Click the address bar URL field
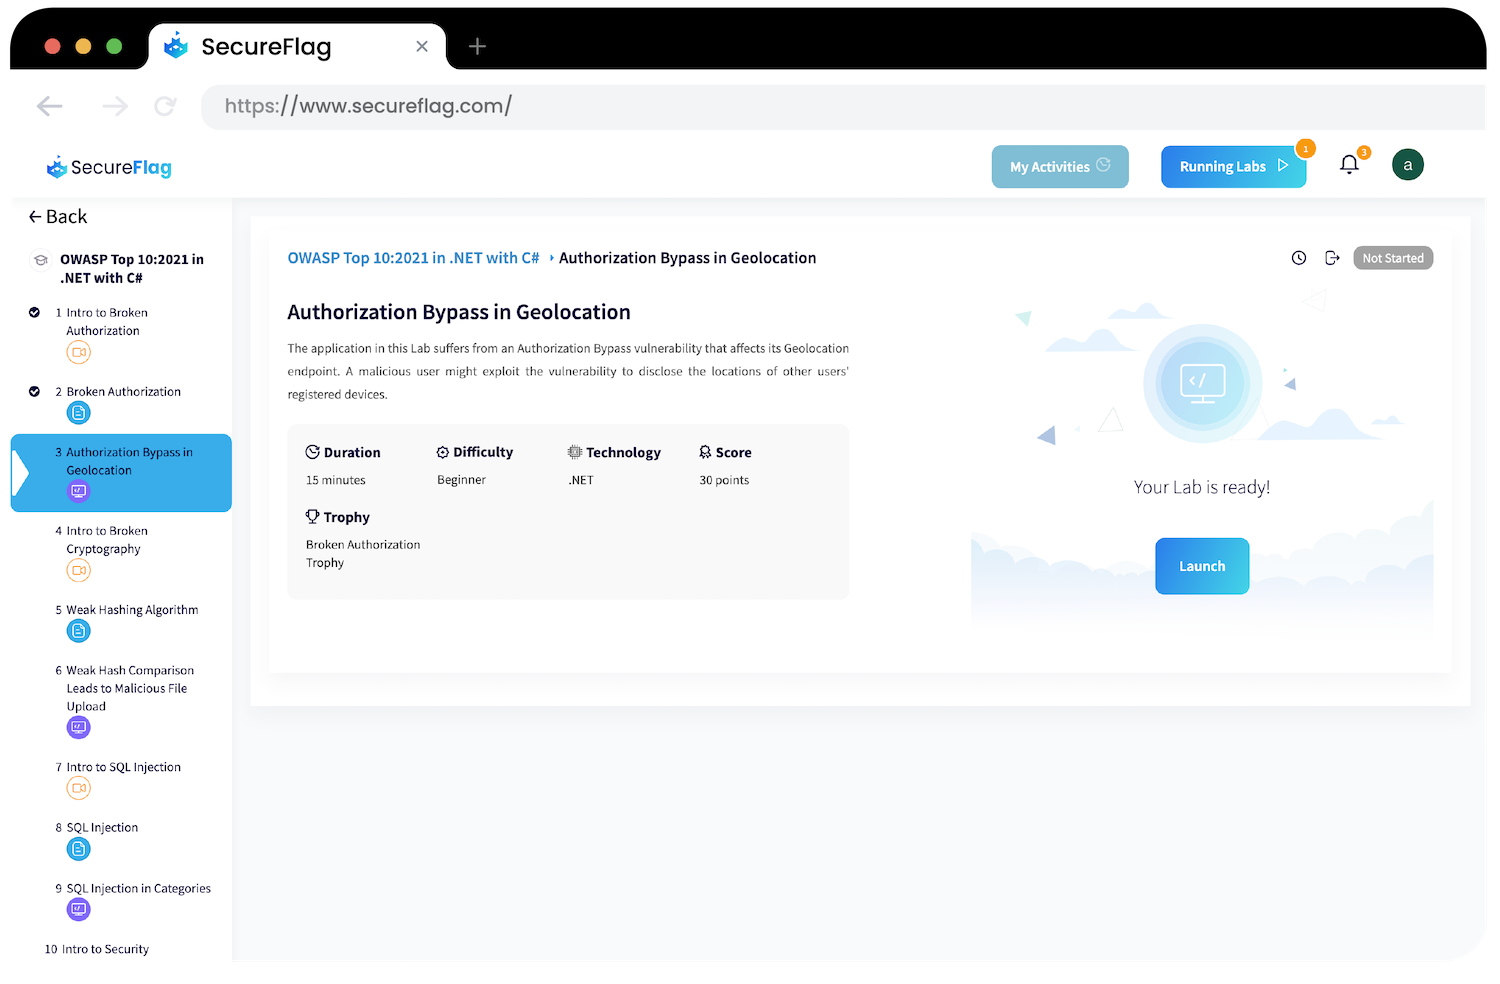This screenshot has height=984, width=1500. pos(842,106)
